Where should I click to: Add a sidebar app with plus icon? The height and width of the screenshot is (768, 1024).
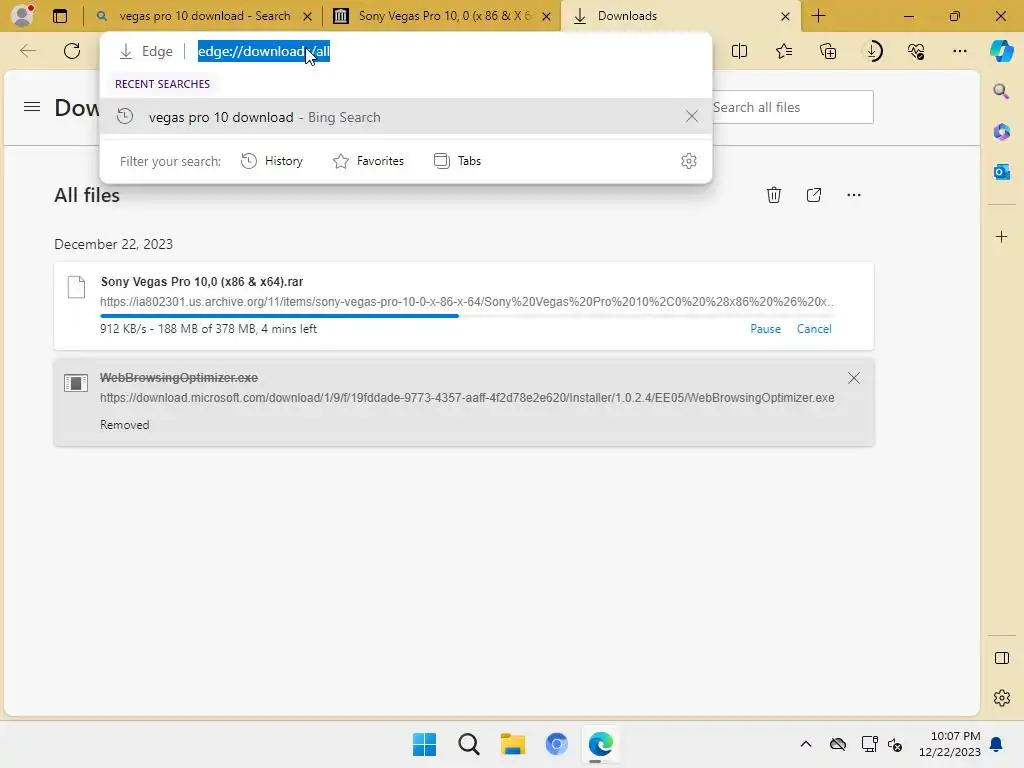click(1001, 236)
